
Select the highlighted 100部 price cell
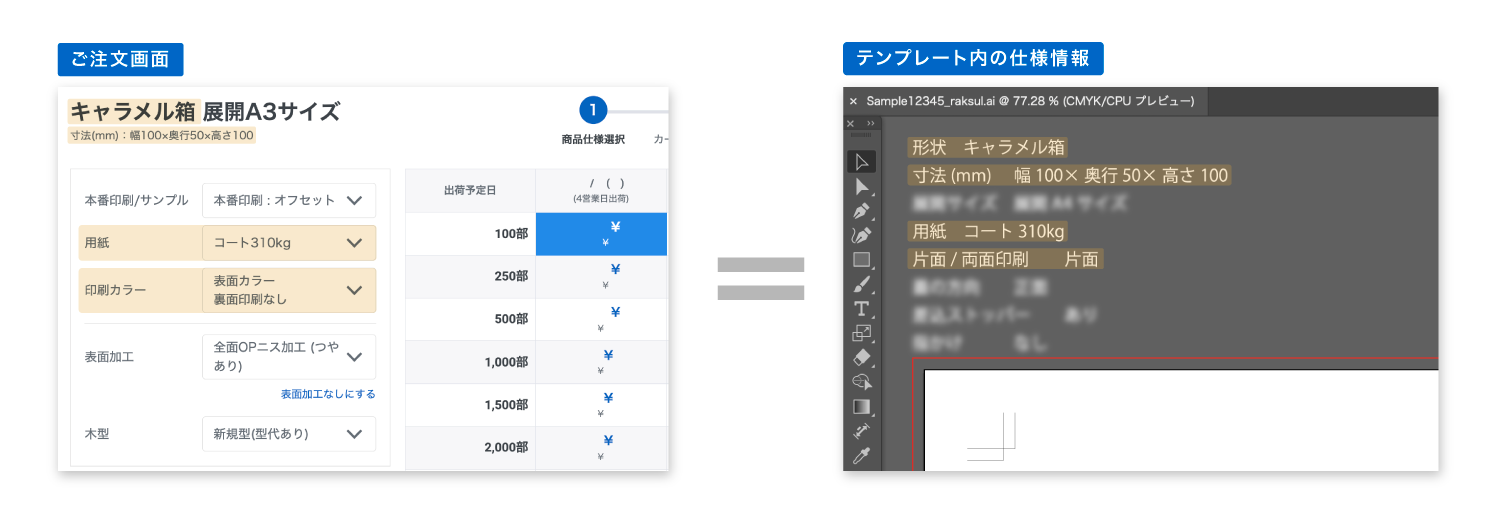click(602, 234)
